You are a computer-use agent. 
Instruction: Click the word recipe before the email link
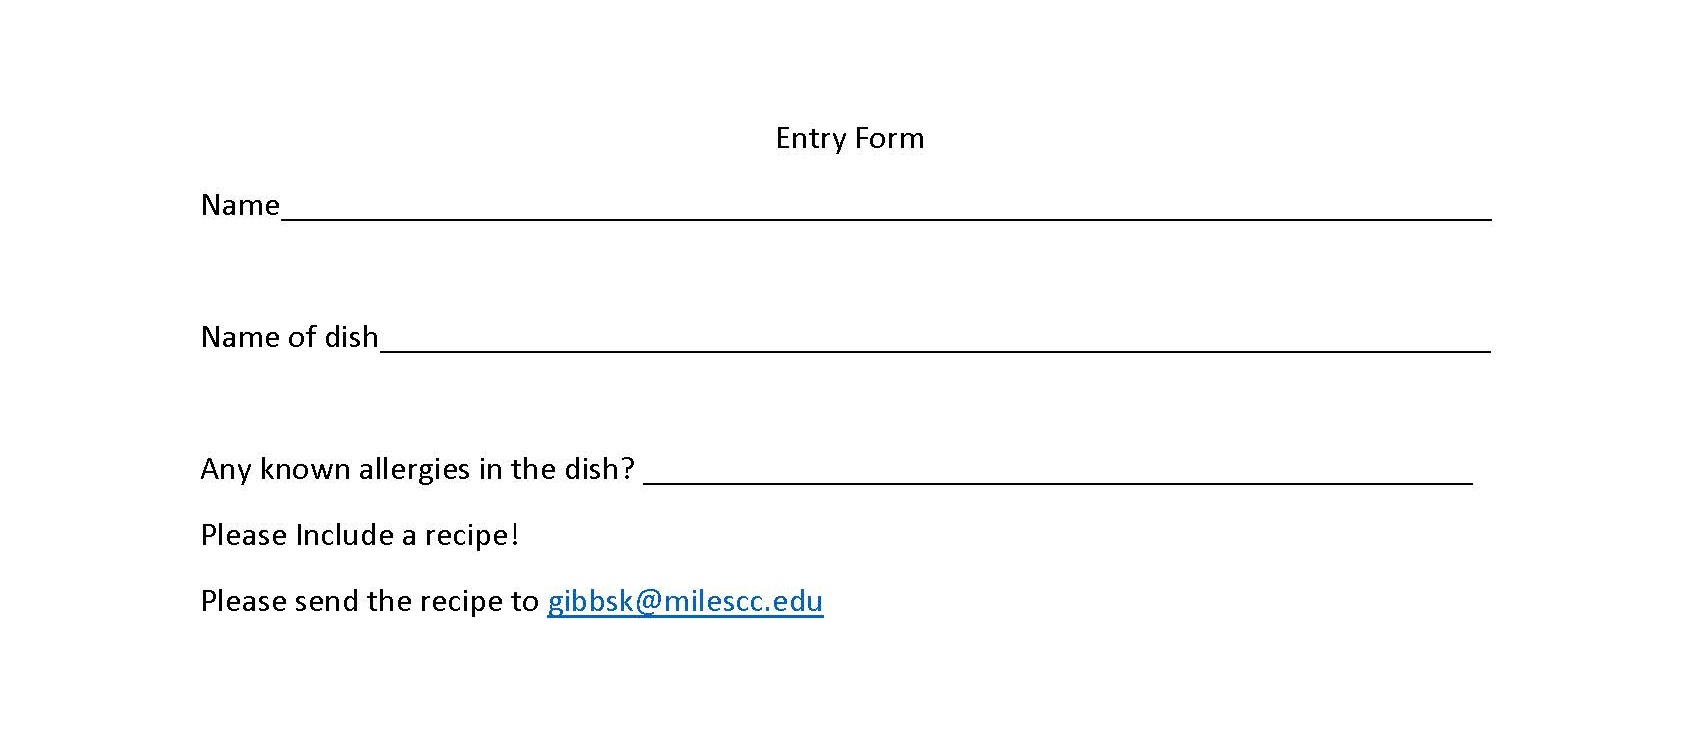pyautogui.click(x=460, y=601)
